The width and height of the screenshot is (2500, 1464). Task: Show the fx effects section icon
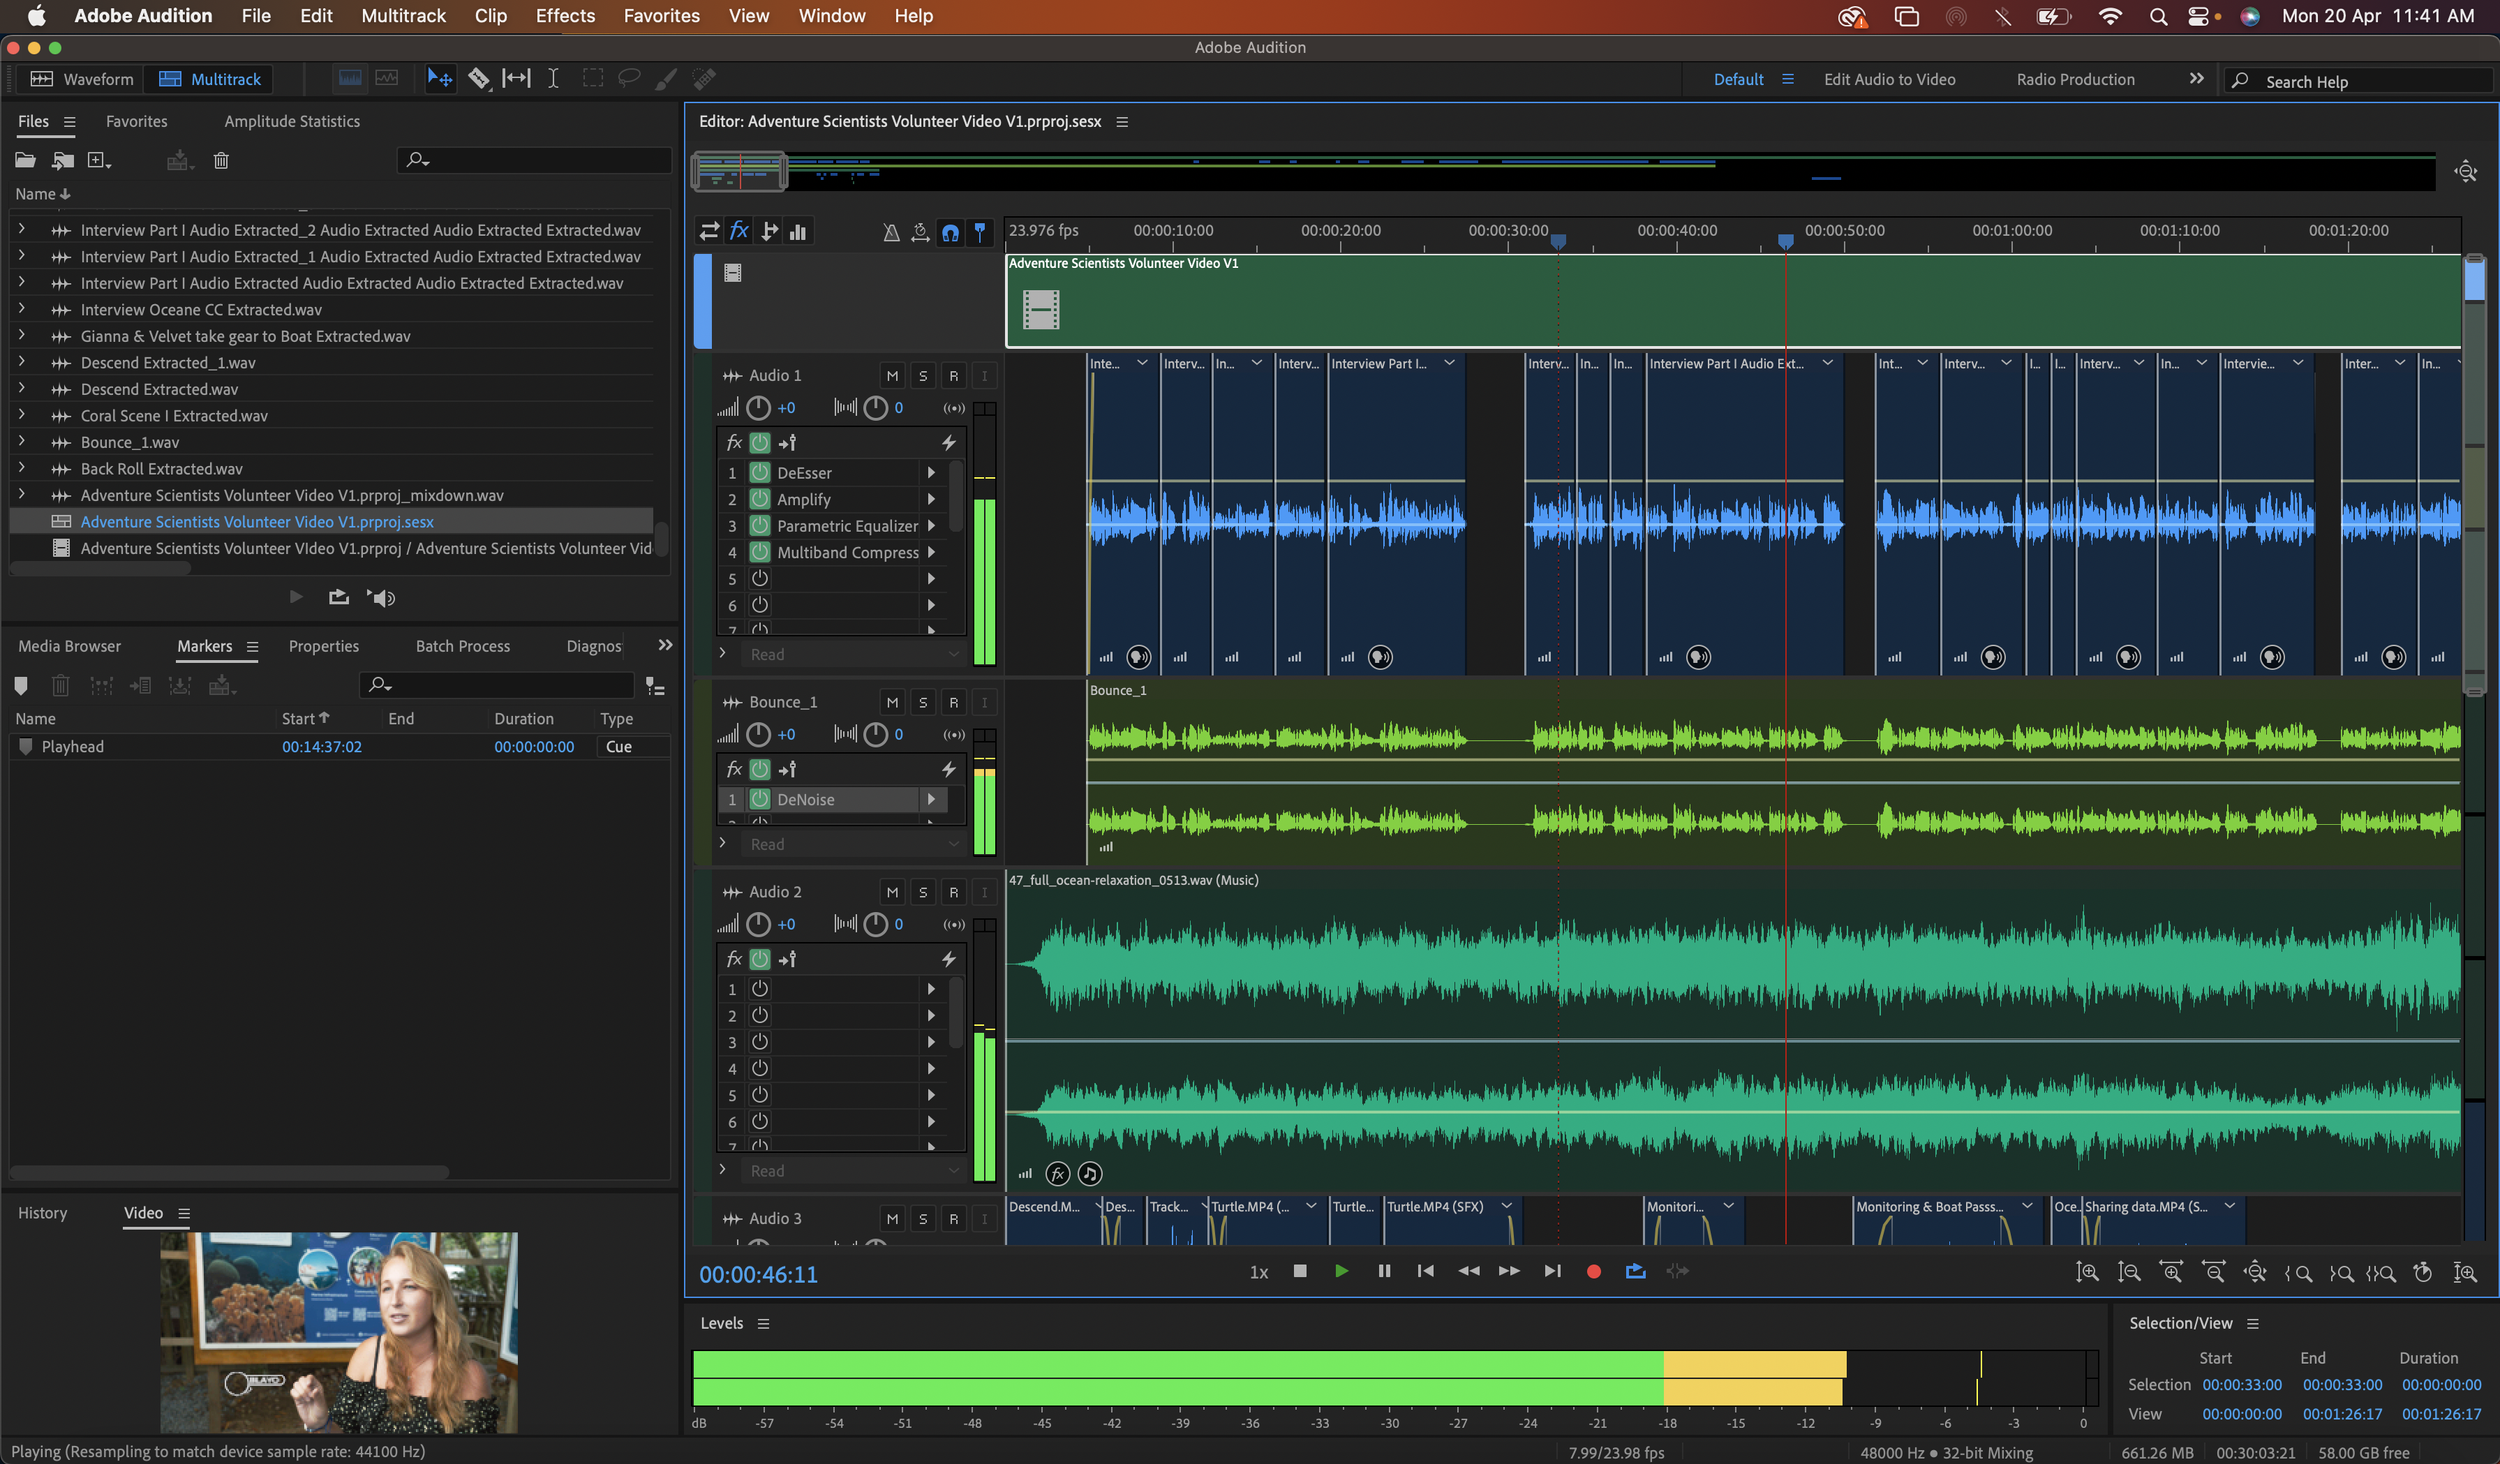(739, 231)
